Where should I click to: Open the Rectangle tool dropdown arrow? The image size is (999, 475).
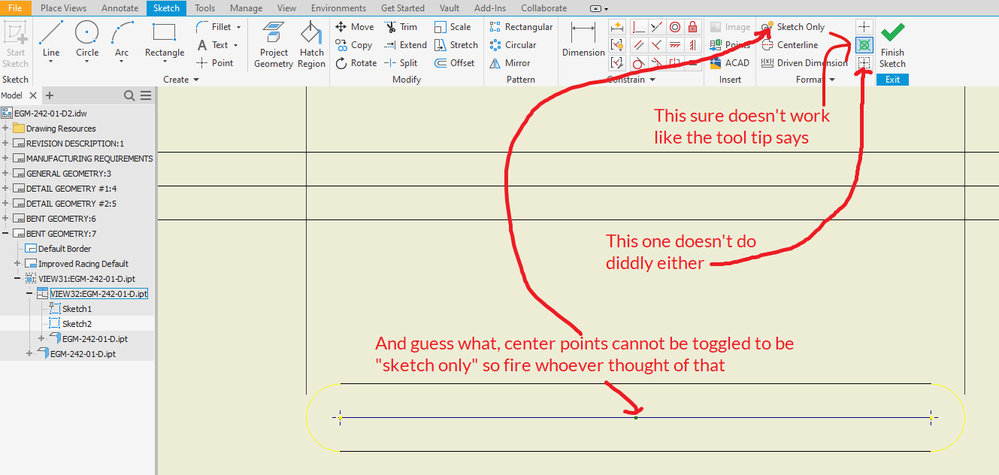tap(164, 63)
